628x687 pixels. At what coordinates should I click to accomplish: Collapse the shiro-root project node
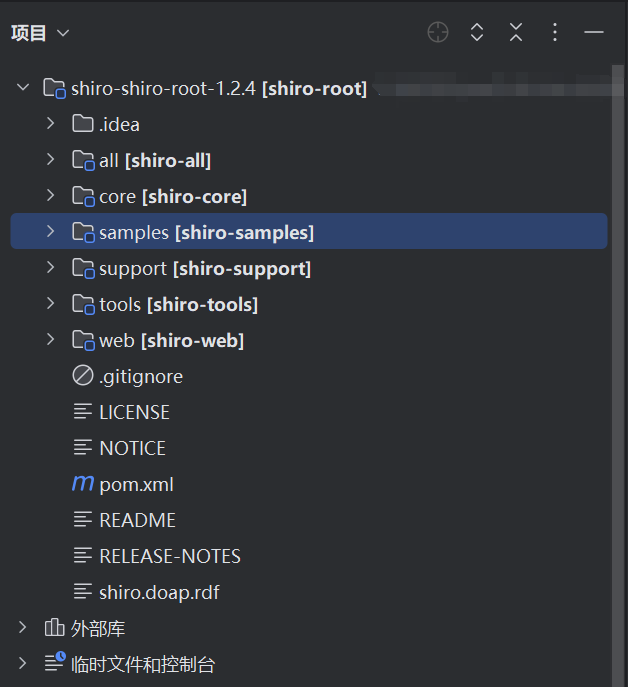(x=23, y=88)
